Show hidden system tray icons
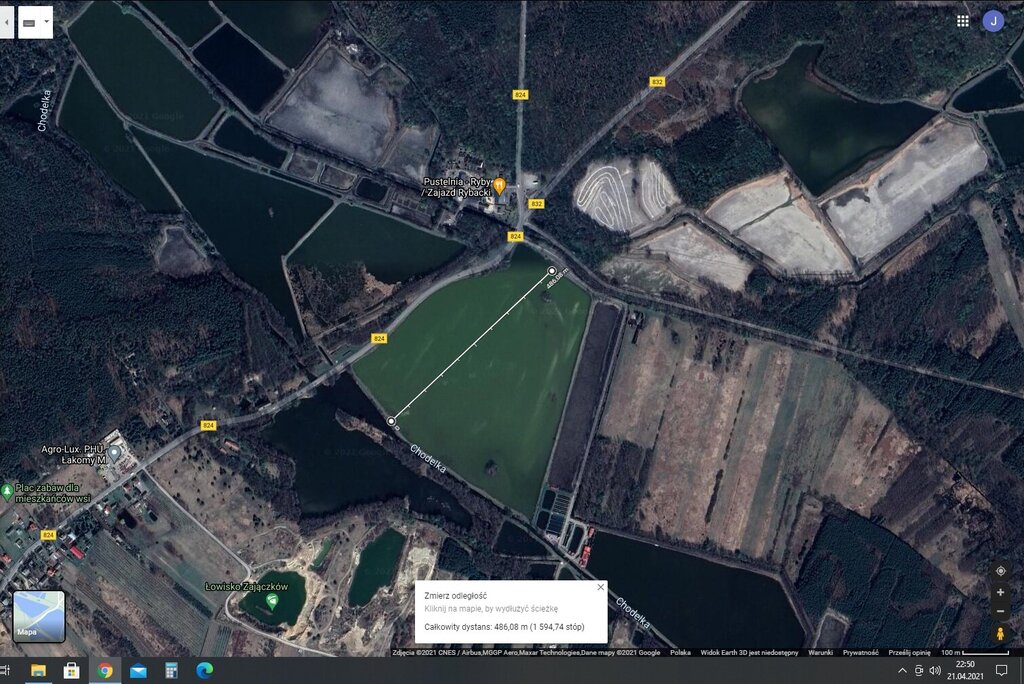The width and height of the screenshot is (1024, 684). tap(902, 670)
